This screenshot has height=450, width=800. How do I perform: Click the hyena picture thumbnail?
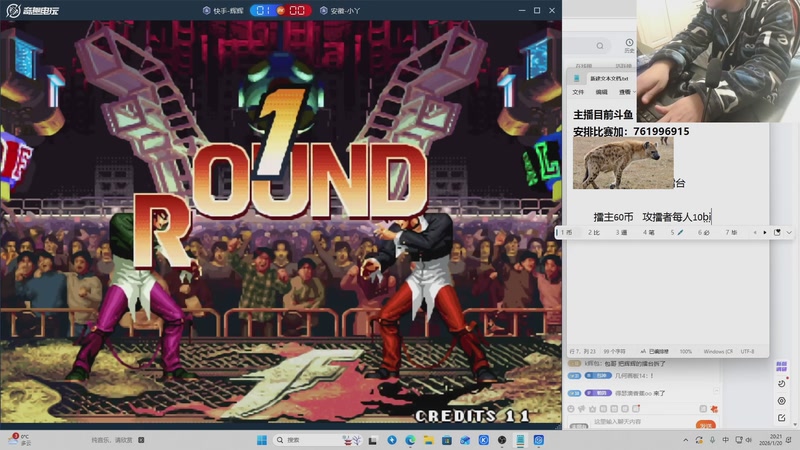point(623,163)
